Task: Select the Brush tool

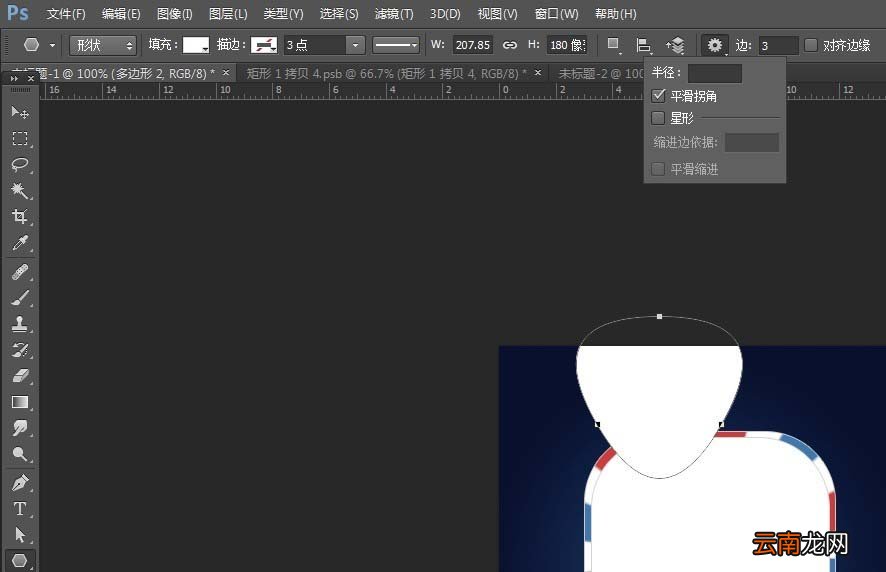Action: click(x=20, y=298)
